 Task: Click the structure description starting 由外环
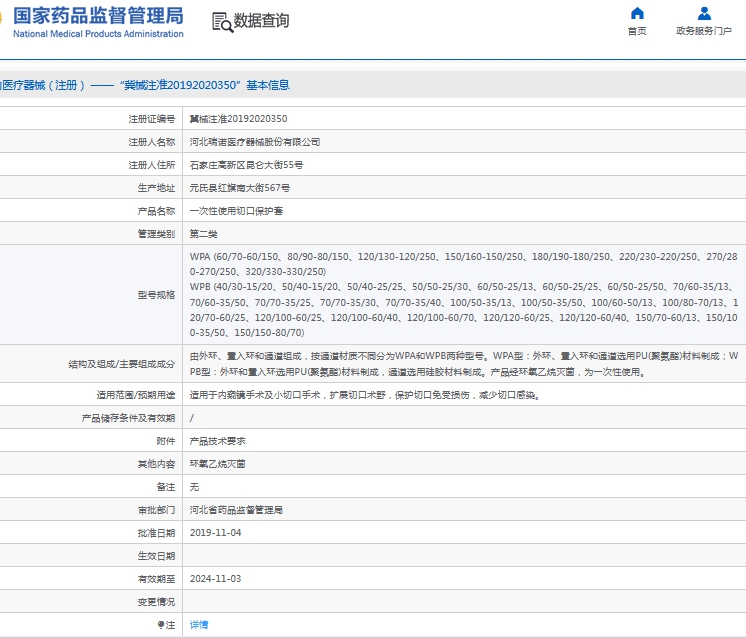pos(463,364)
